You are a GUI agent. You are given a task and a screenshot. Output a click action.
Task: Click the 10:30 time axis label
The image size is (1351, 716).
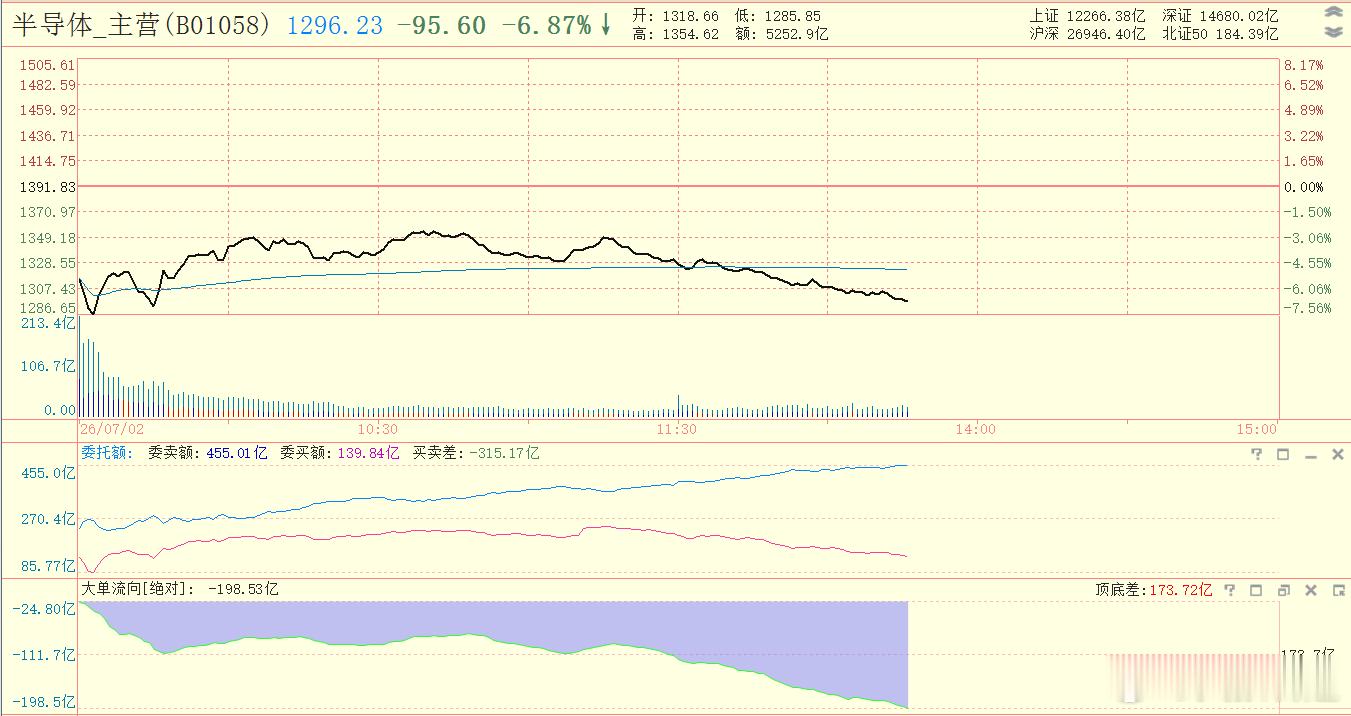(x=377, y=429)
